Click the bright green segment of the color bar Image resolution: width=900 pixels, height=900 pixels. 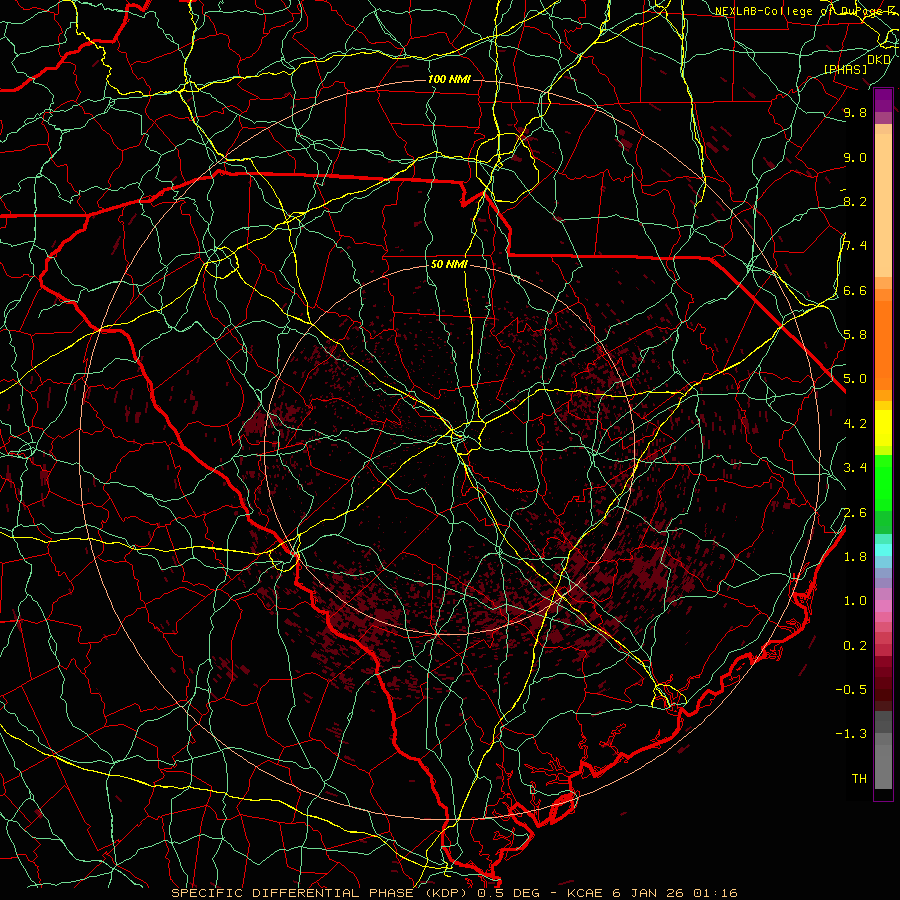pyautogui.click(x=883, y=482)
